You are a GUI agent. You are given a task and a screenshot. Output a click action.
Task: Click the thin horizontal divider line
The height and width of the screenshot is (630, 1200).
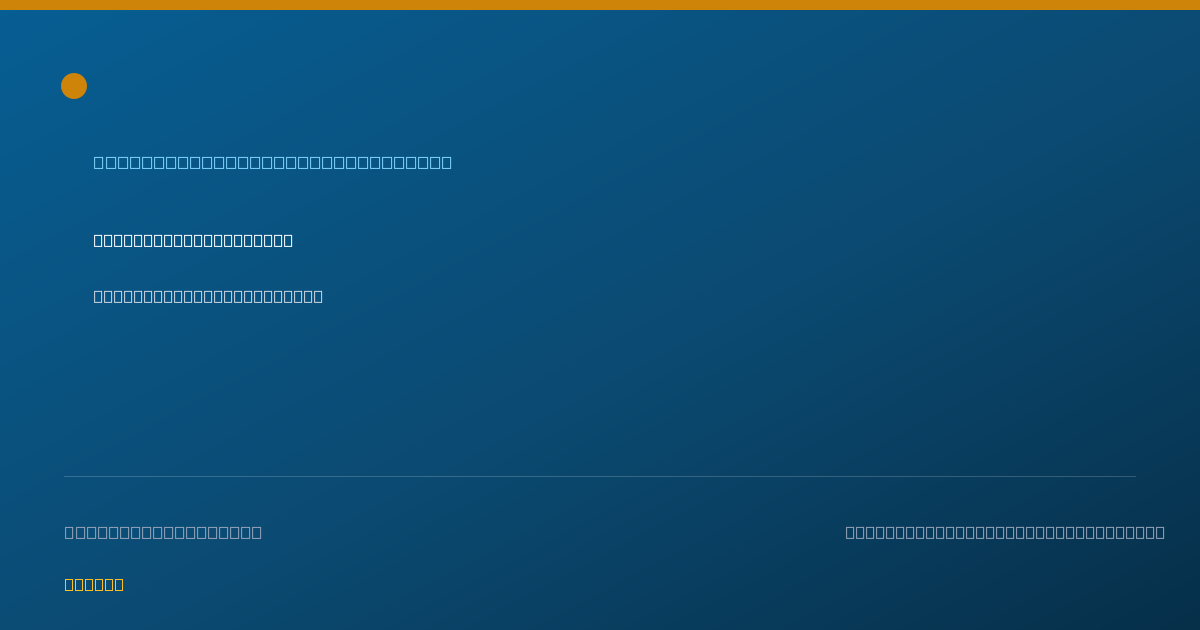(600, 476)
